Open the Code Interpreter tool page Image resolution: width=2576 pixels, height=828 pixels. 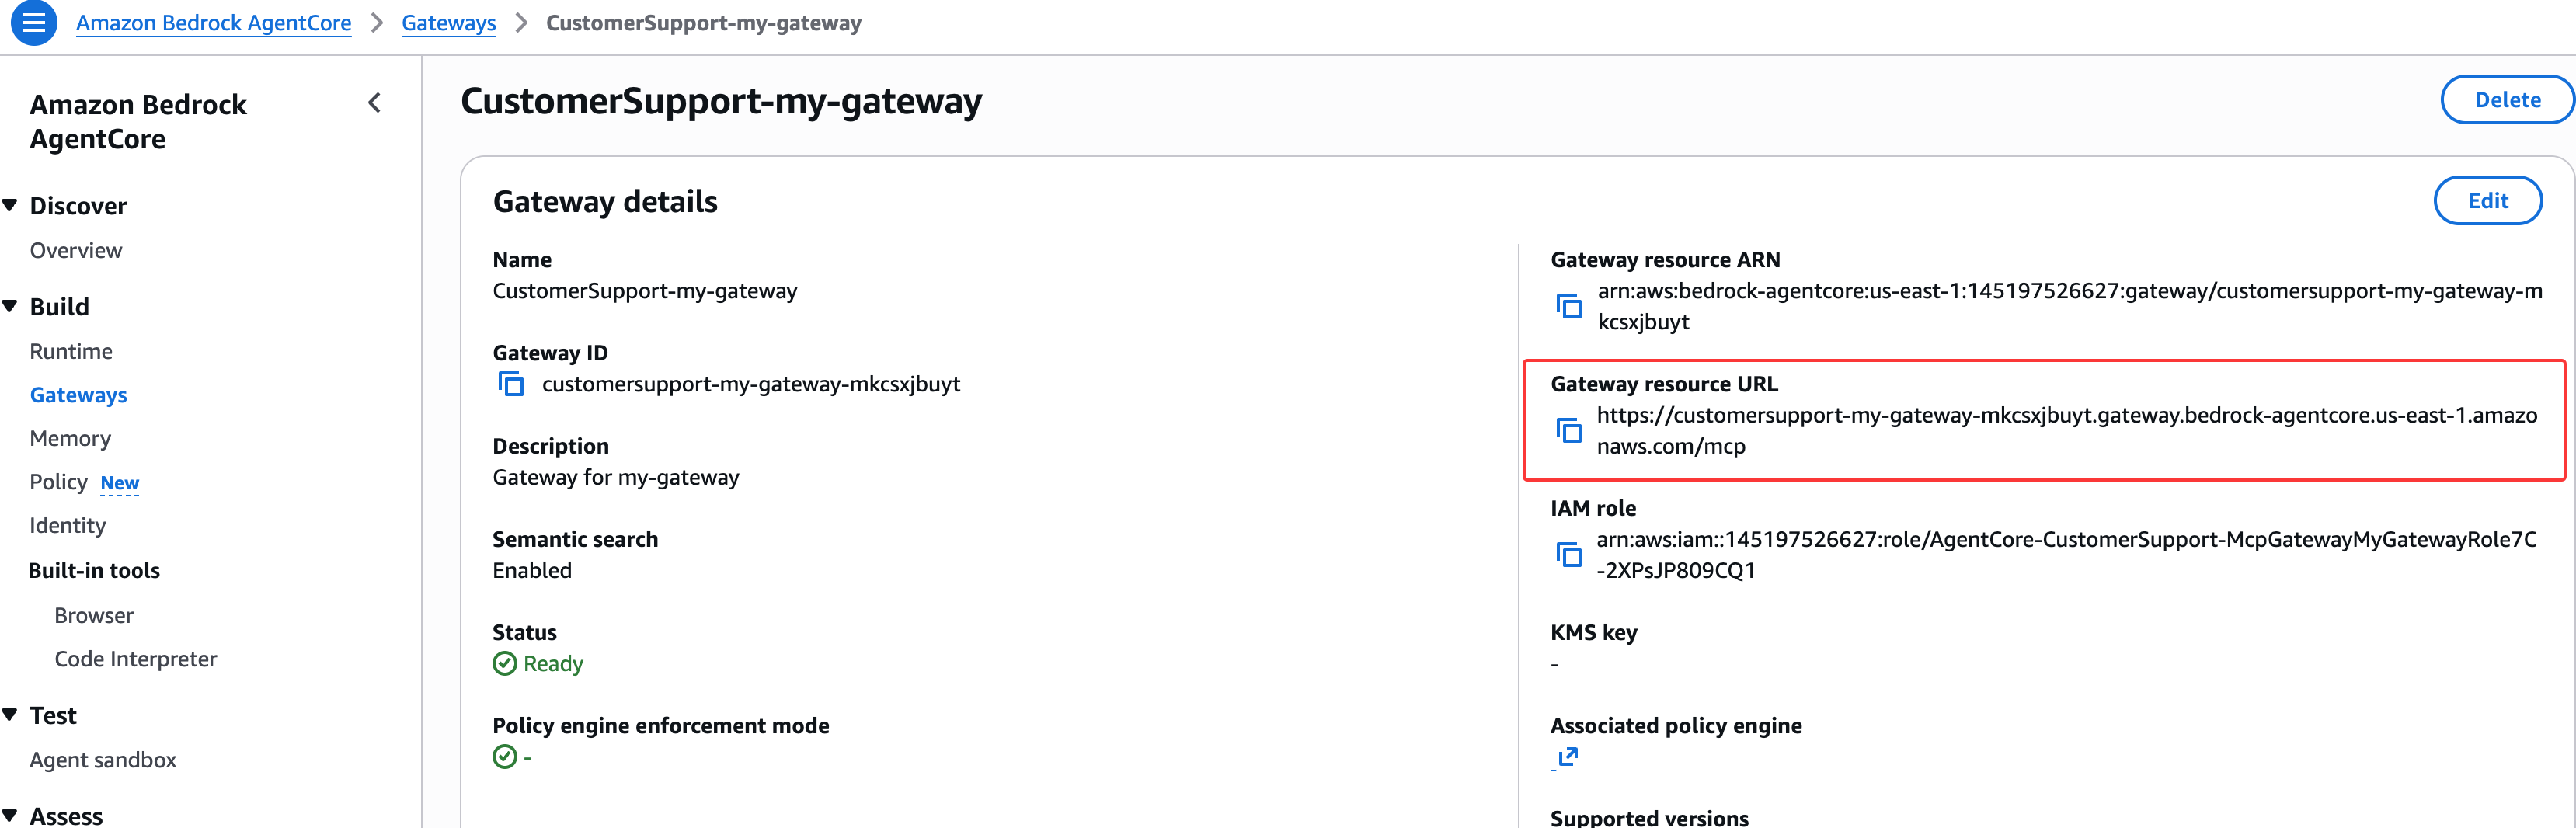135,659
